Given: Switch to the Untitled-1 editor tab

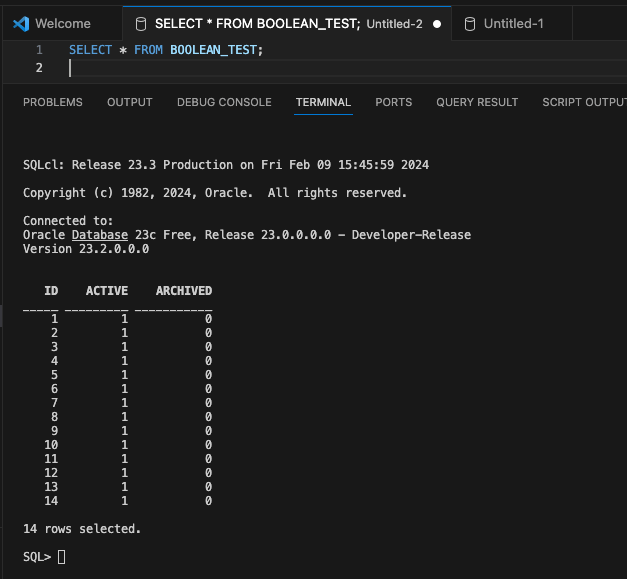Looking at the screenshot, I should coord(513,23).
